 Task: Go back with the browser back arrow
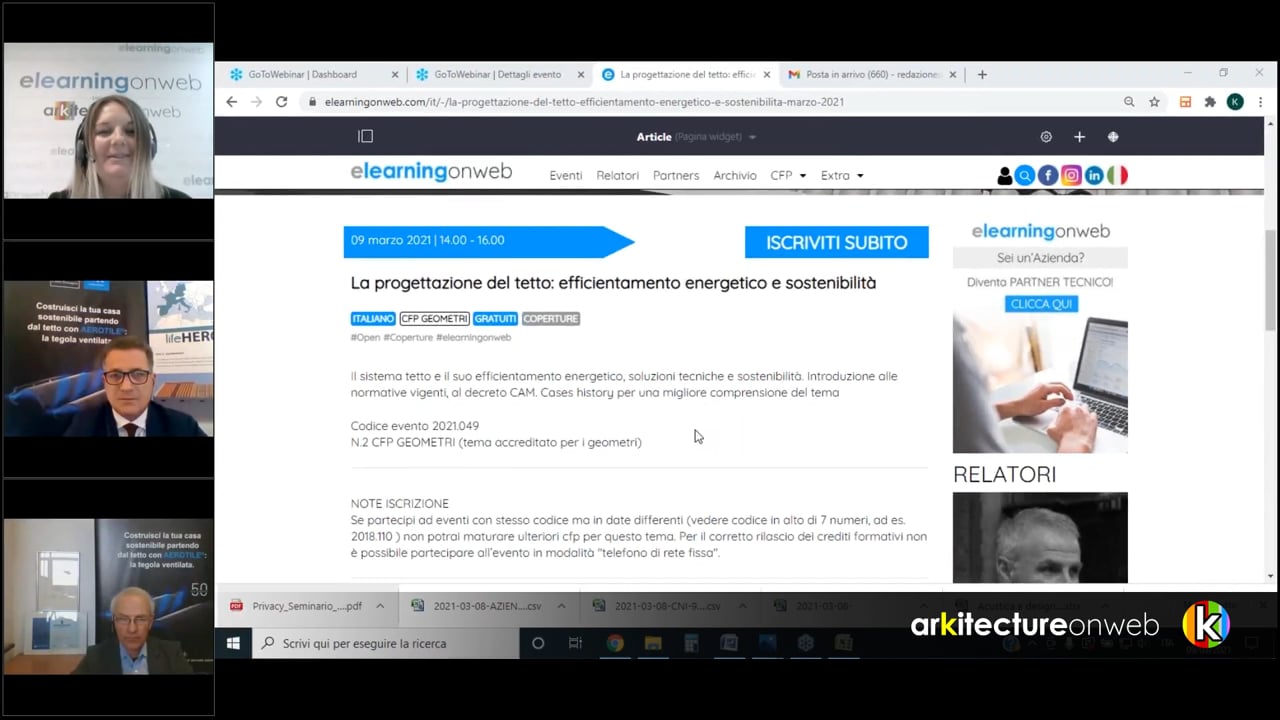[x=232, y=102]
